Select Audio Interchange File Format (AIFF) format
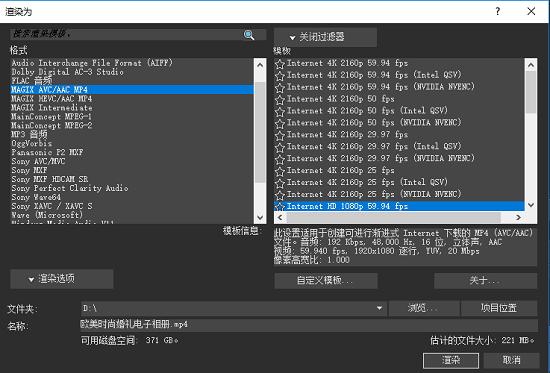 132,63
